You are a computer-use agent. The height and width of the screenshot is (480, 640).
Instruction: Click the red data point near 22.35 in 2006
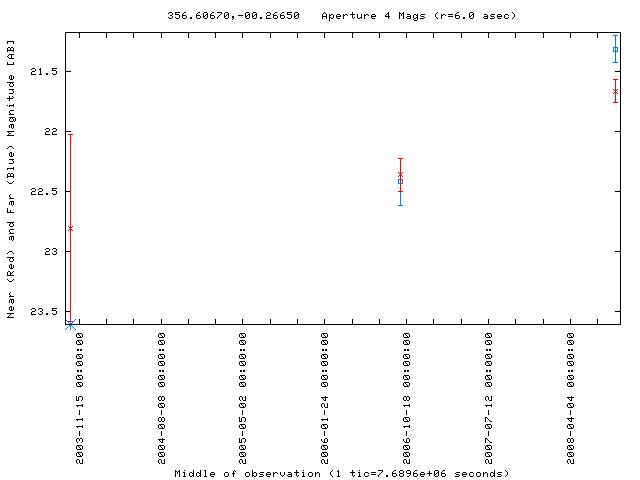400,175
